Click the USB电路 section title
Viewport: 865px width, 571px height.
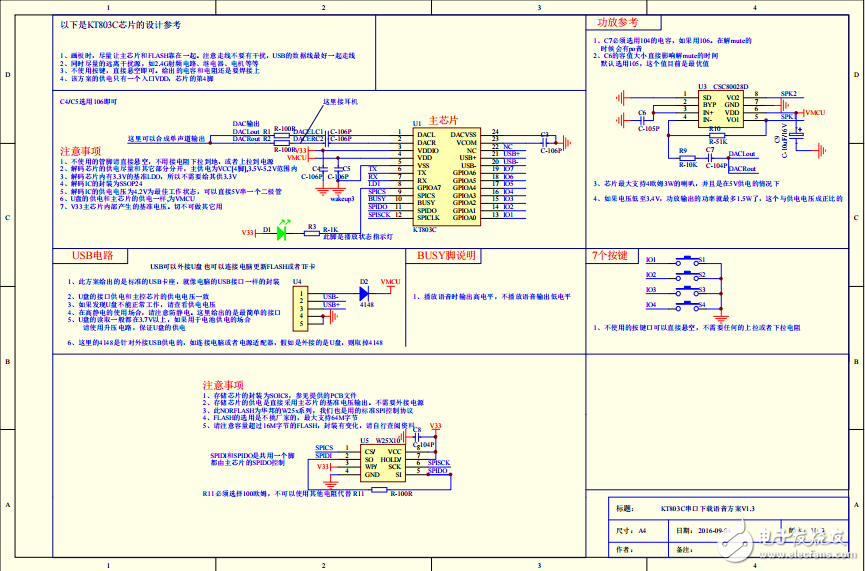coord(93,255)
